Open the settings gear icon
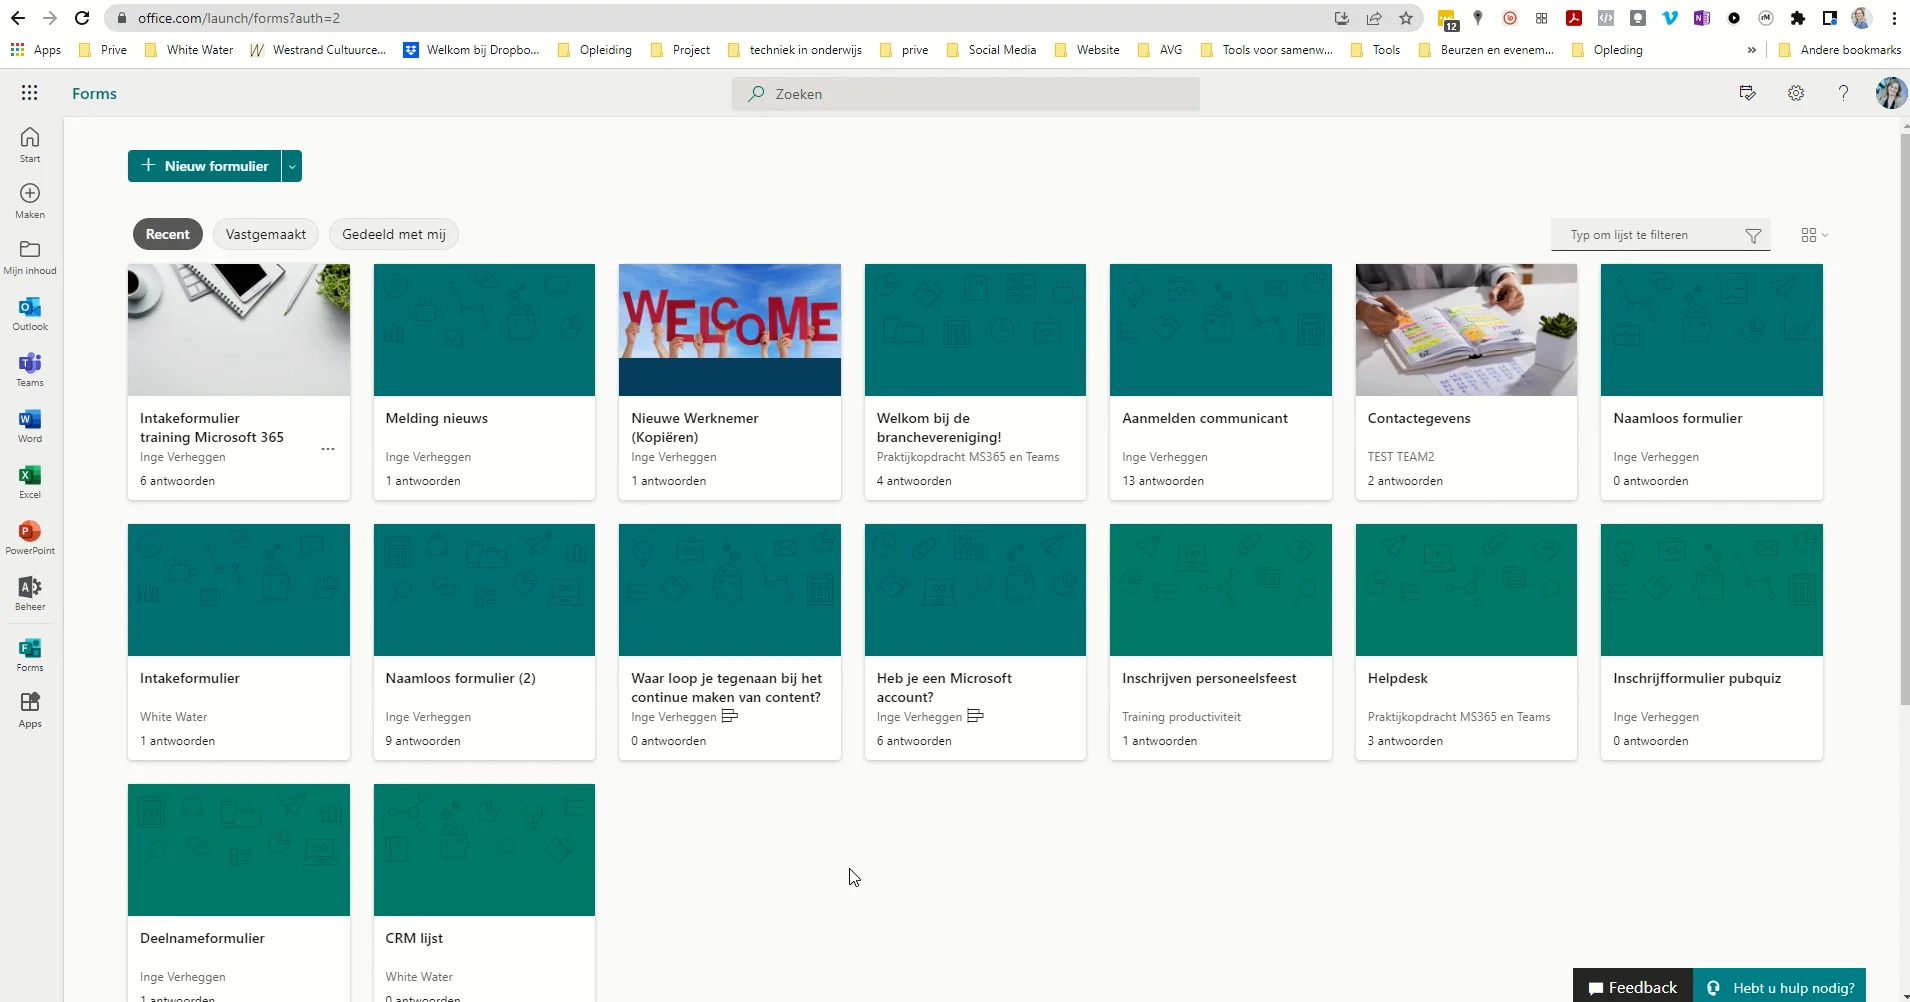 (1796, 93)
